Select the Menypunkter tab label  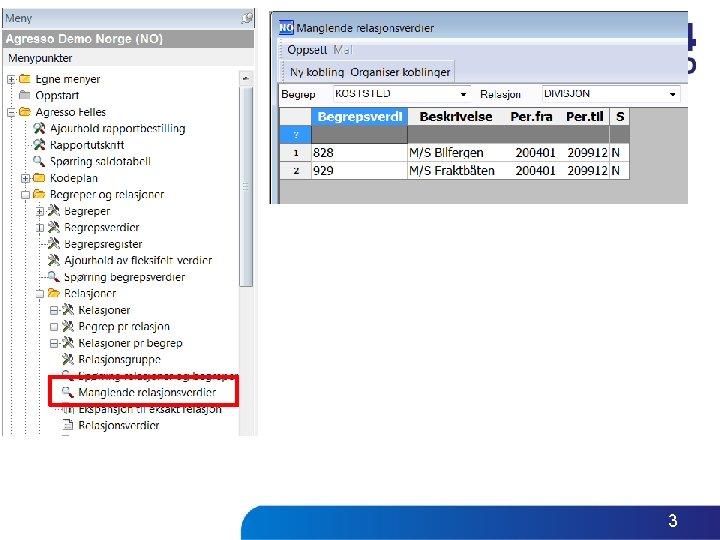point(40,58)
